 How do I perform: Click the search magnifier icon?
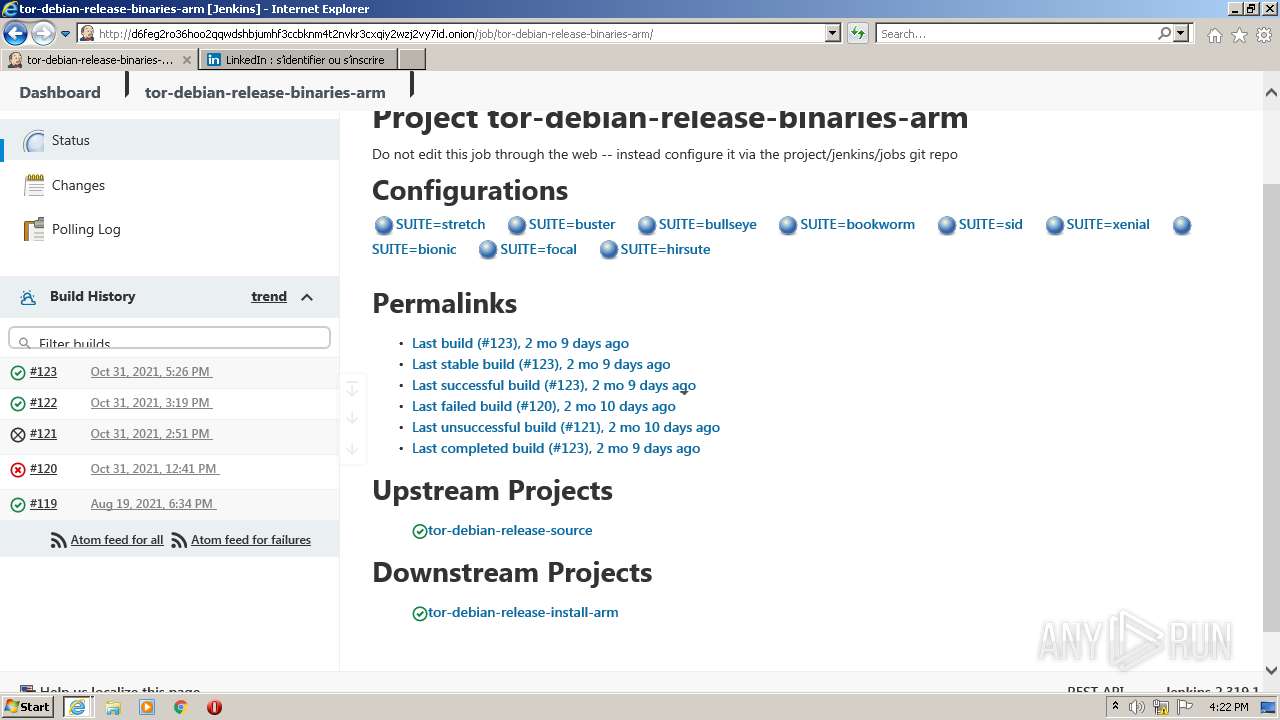click(x=1164, y=33)
